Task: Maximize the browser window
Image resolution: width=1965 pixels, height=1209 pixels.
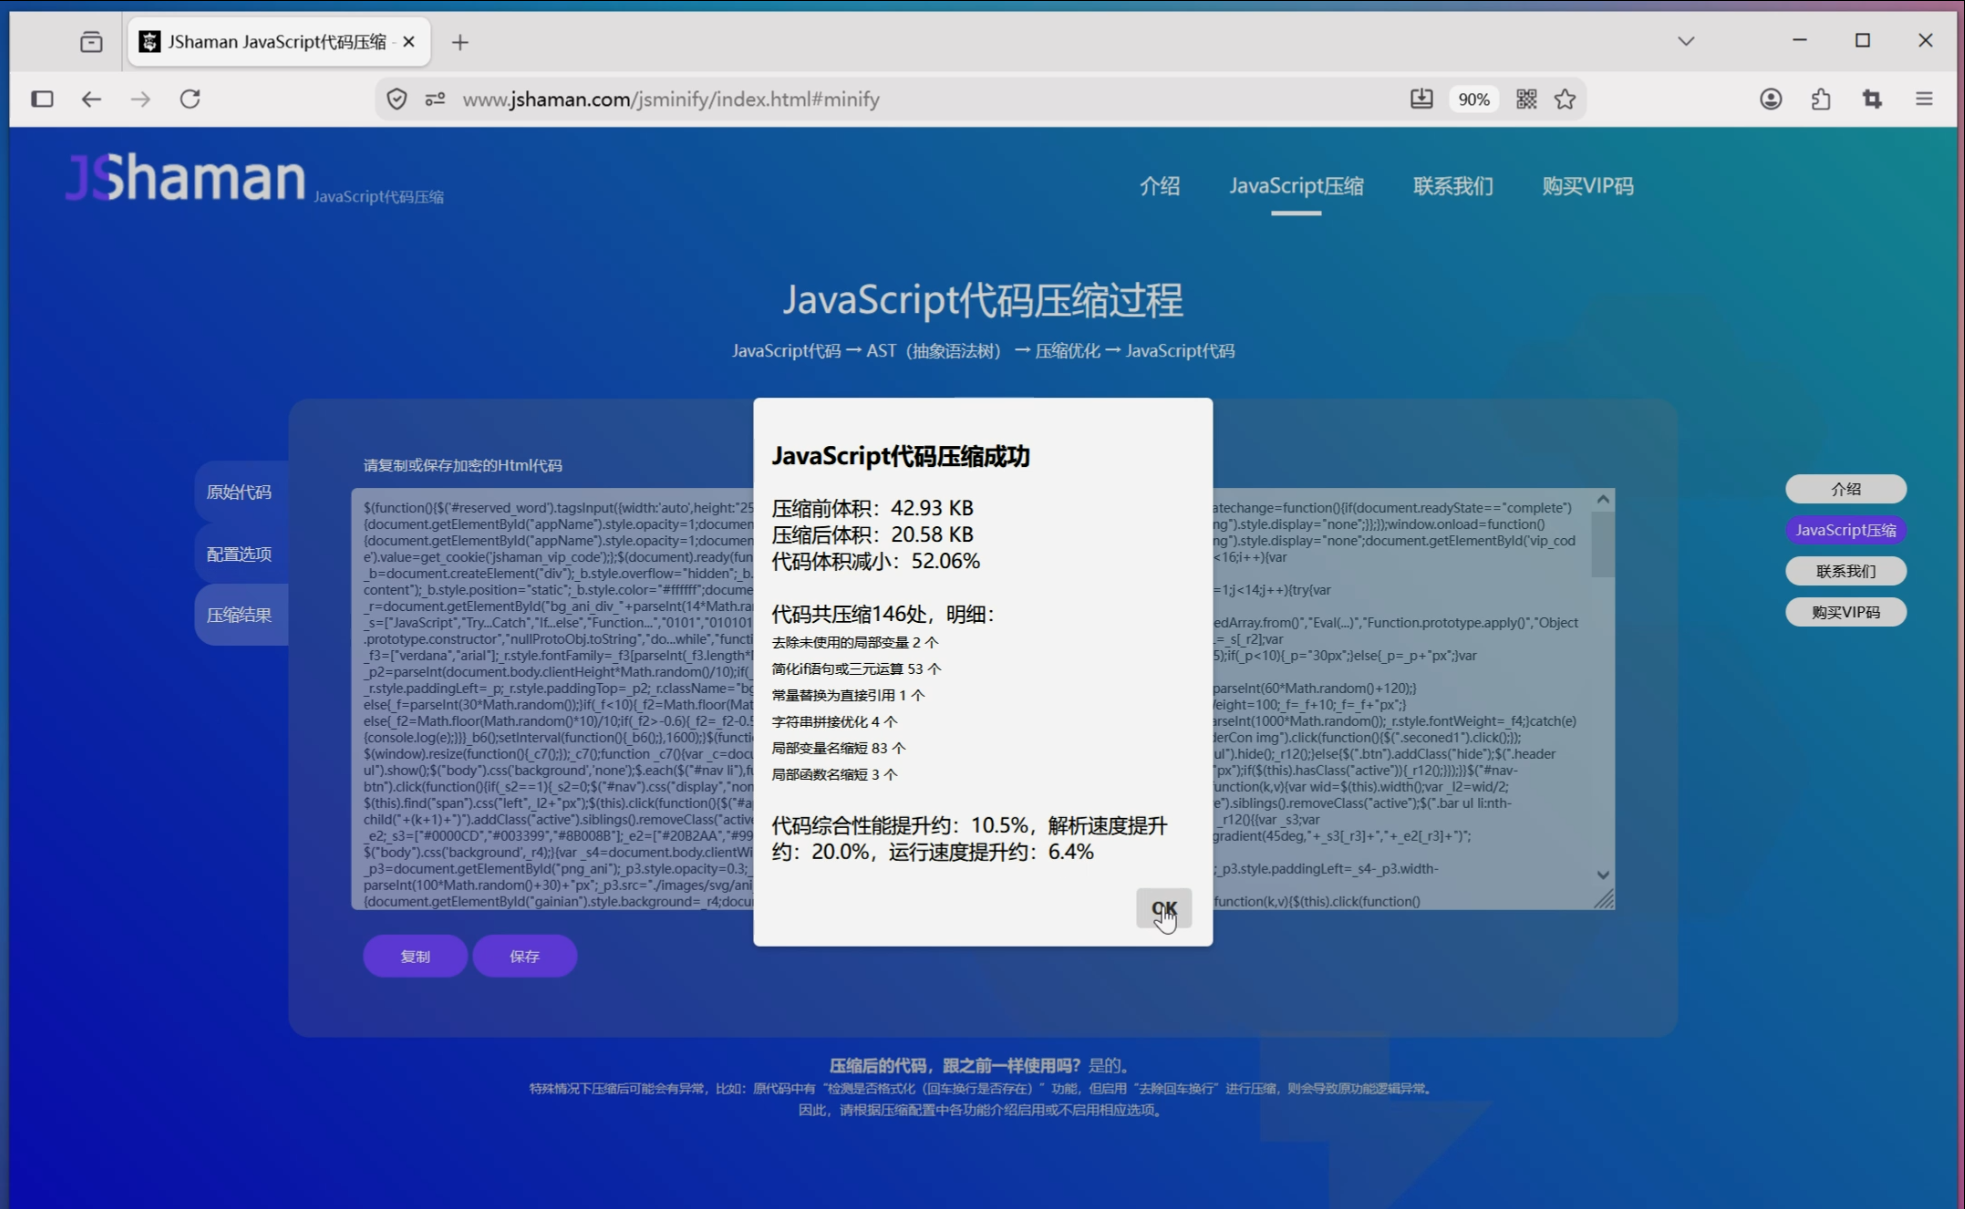Action: (x=1862, y=40)
